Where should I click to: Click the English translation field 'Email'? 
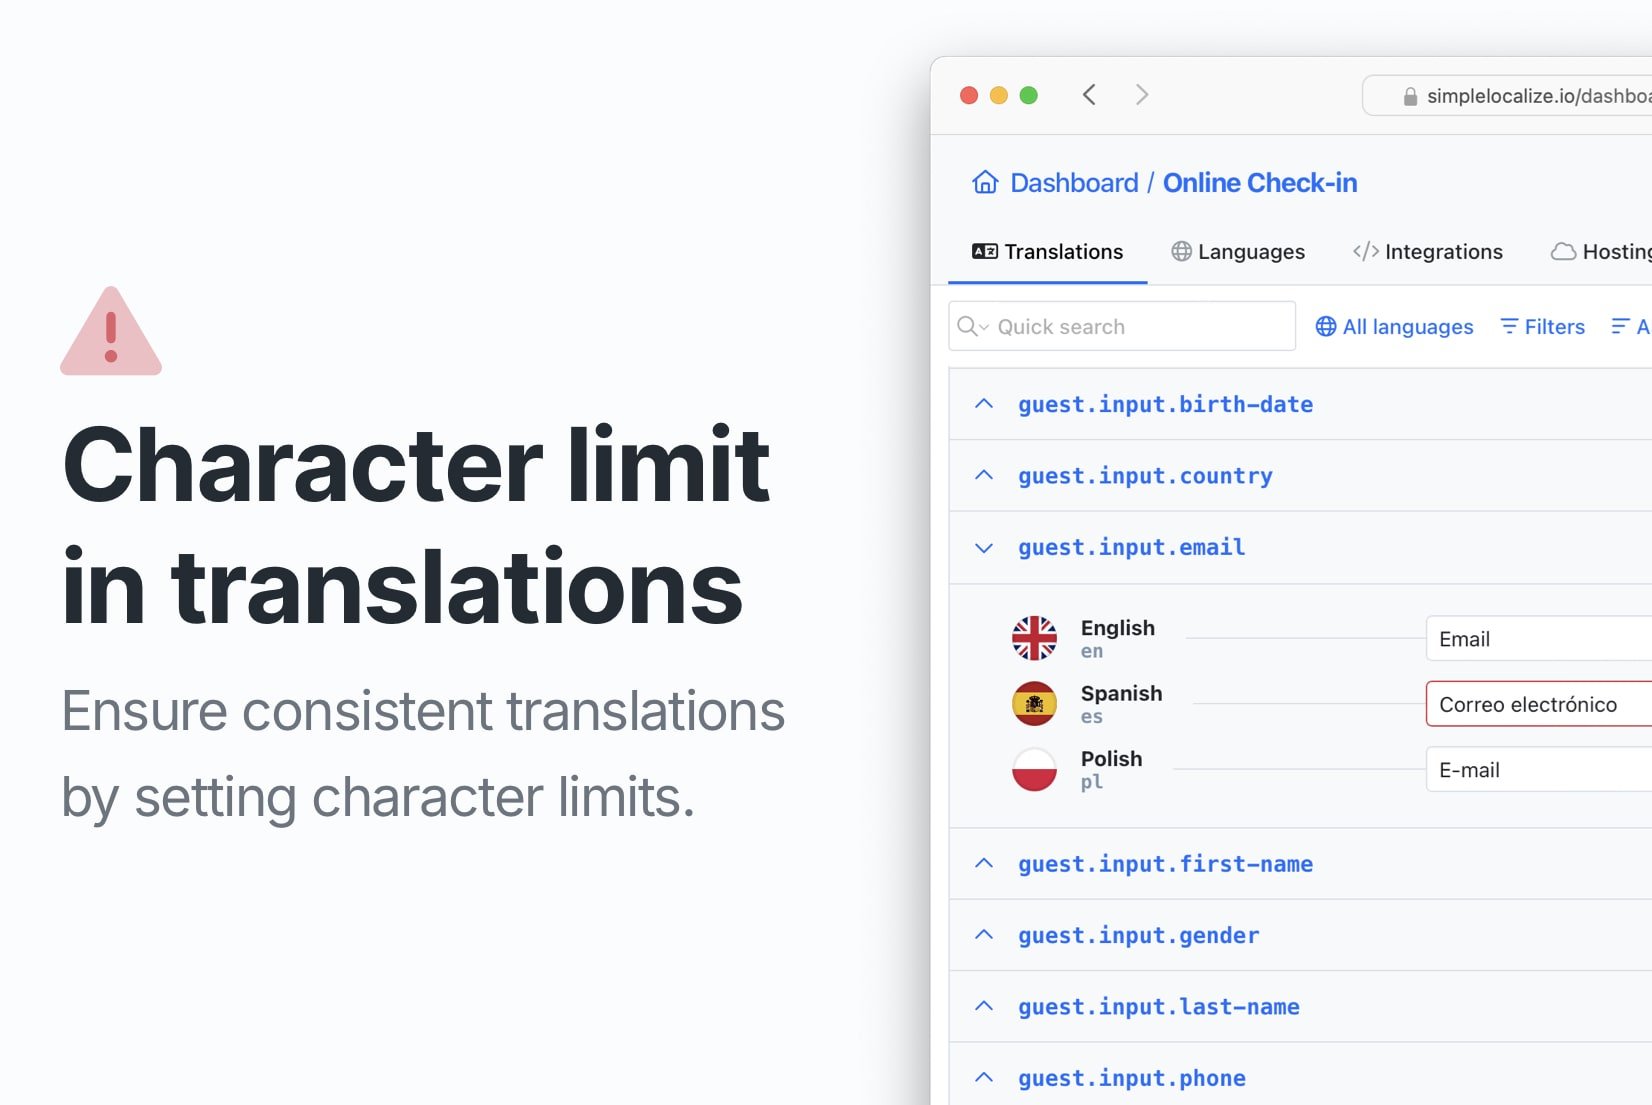coord(1539,638)
